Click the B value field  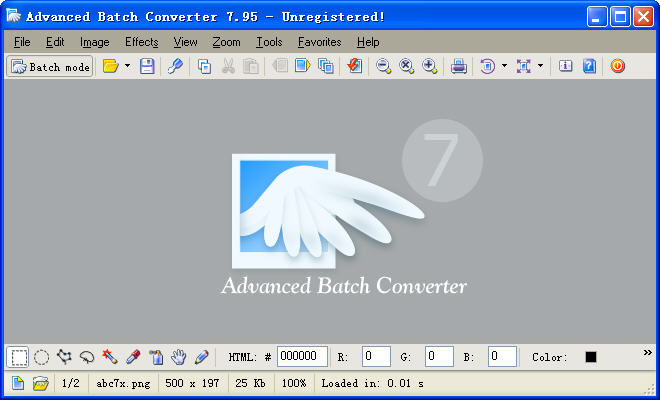click(502, 357)
